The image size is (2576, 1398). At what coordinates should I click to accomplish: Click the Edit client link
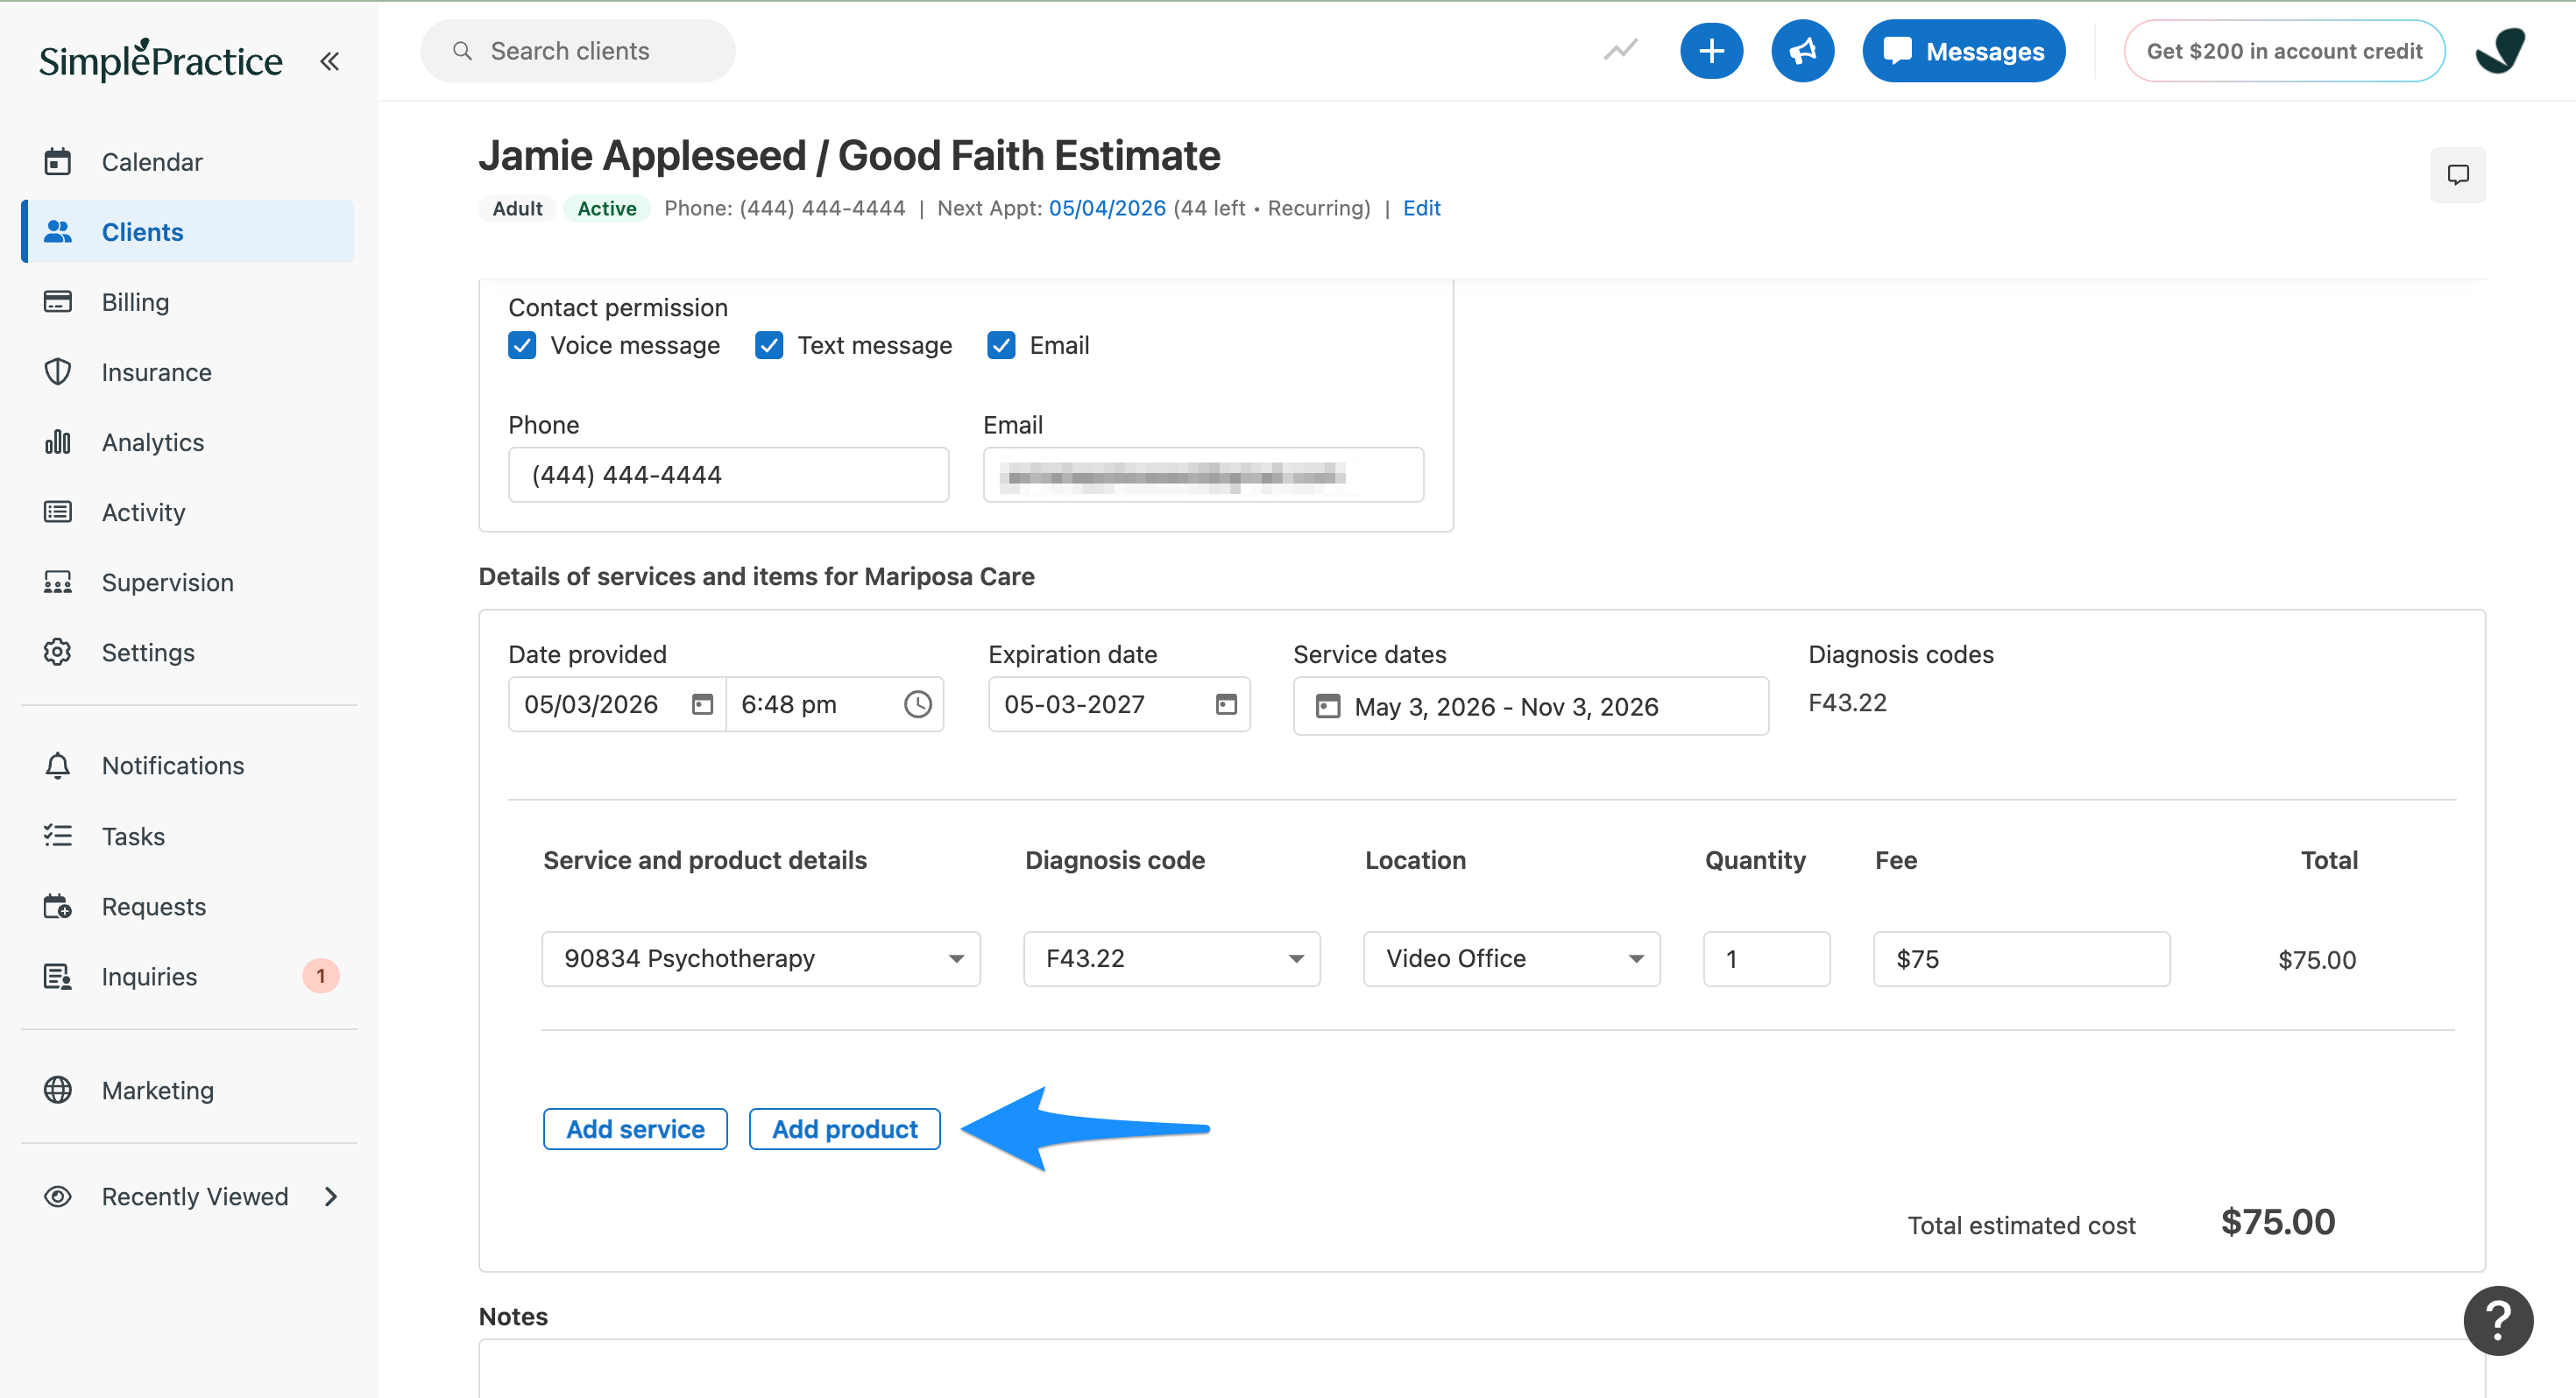coord(1421,208)
